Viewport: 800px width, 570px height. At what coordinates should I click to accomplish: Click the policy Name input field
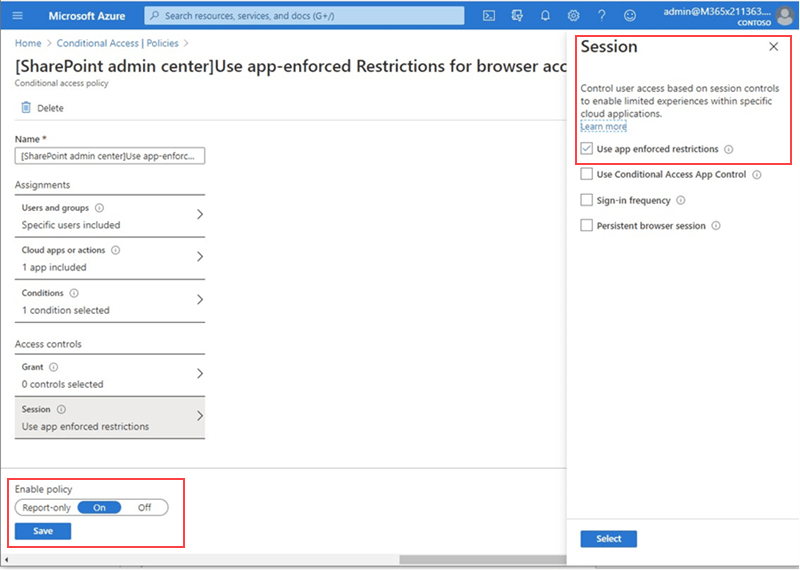tap(110, 156)
